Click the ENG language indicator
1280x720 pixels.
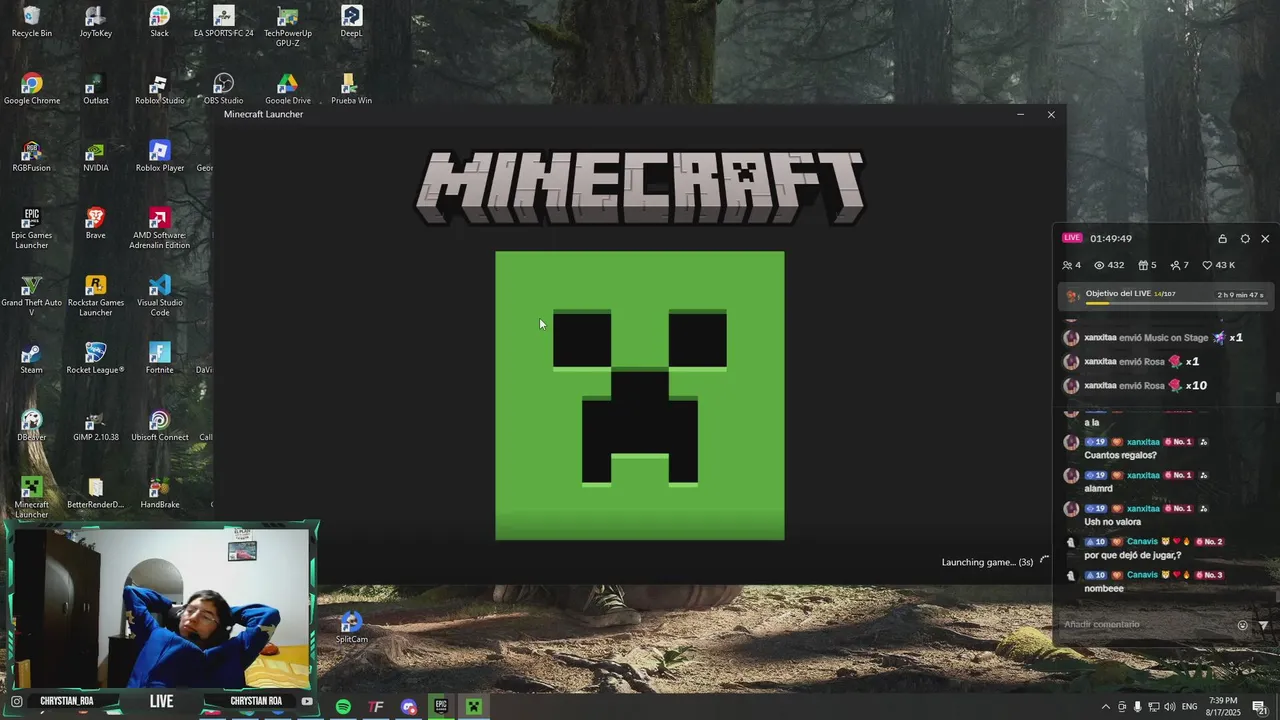(1190, 707)
